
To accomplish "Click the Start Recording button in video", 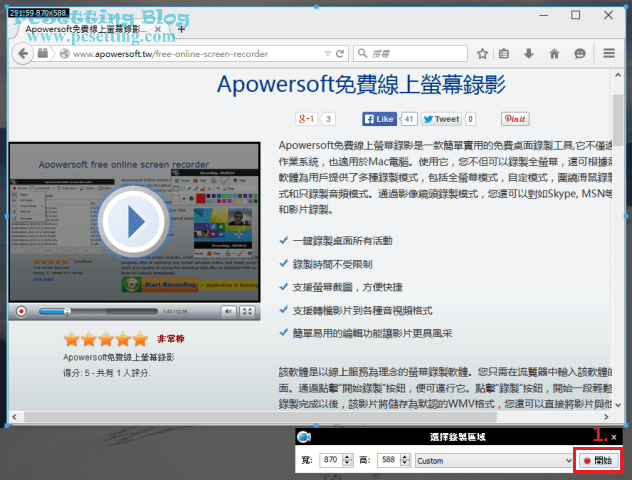I will (x=160, y=285).
